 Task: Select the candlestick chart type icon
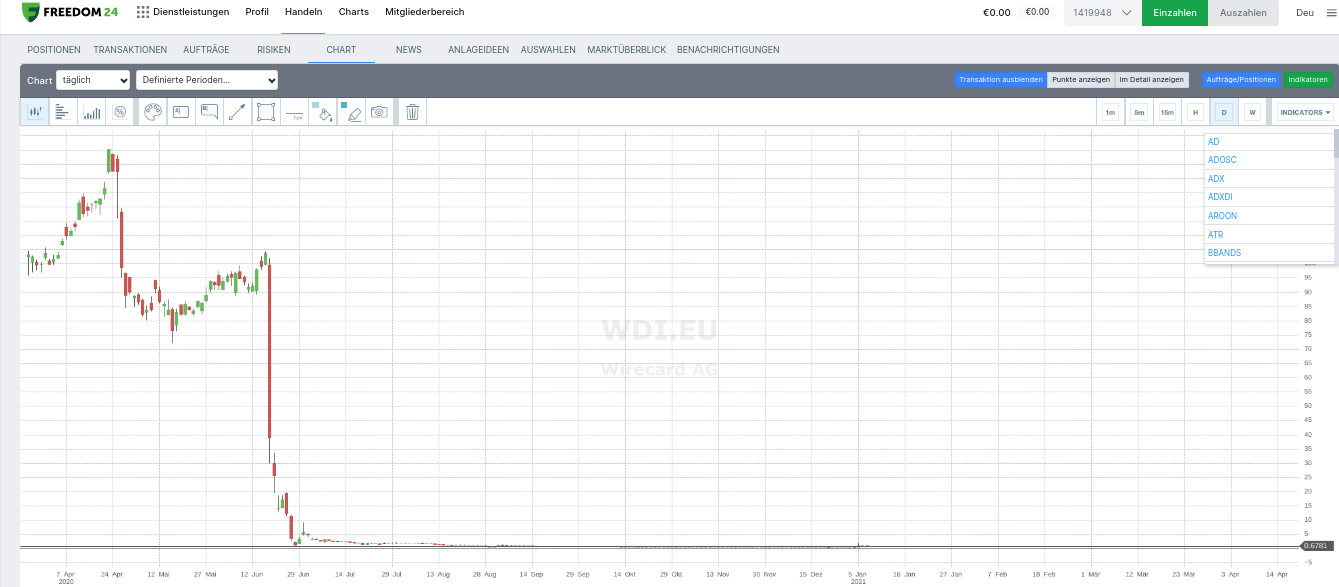click(35, 113)
